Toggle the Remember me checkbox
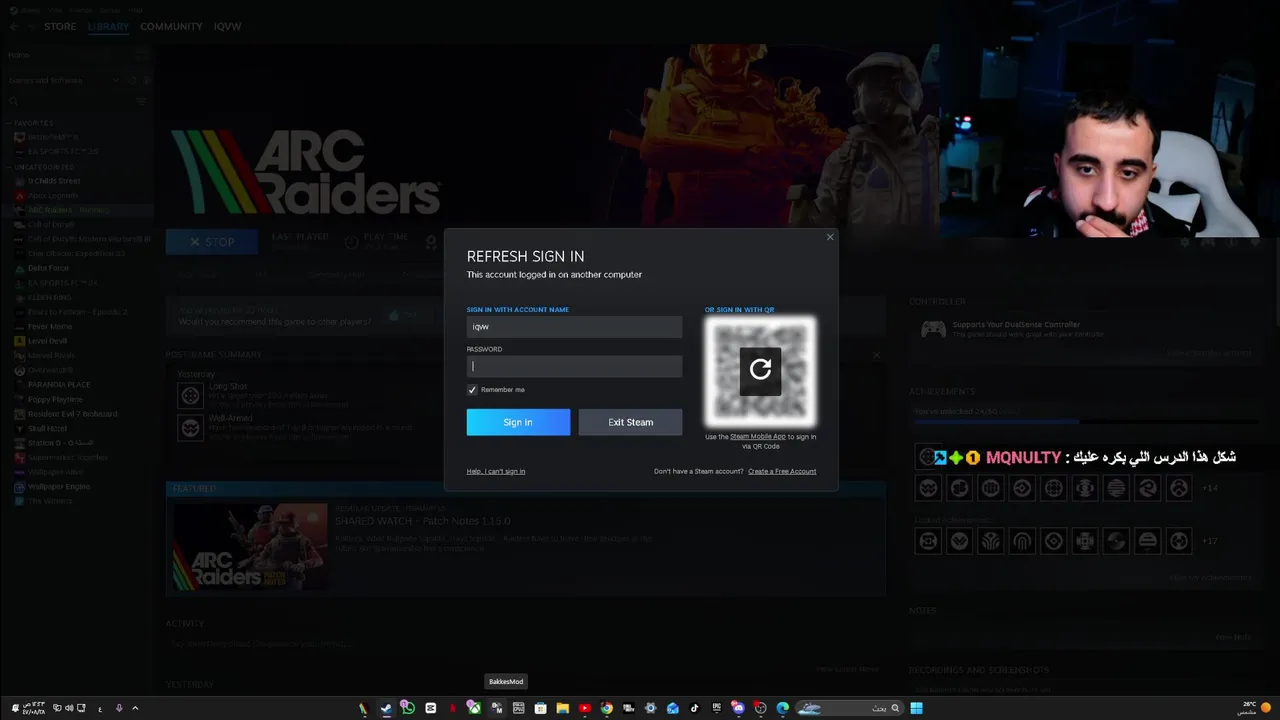Screen dimensions: 1280x720 [472, 390]
